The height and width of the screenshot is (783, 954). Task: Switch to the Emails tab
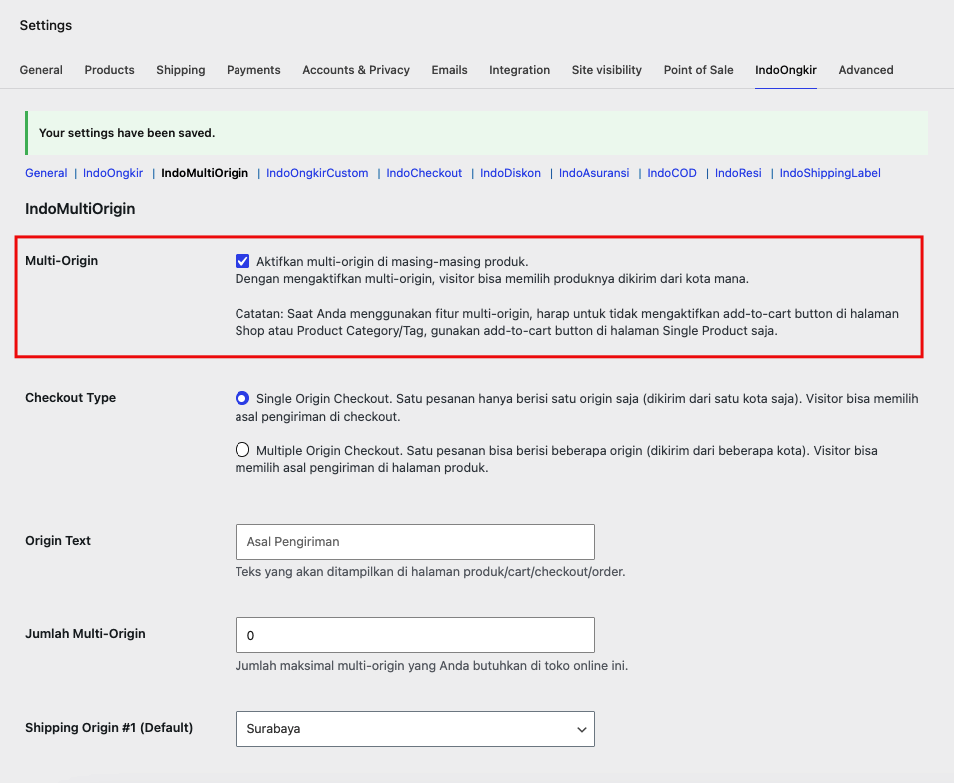pos(450,70)
